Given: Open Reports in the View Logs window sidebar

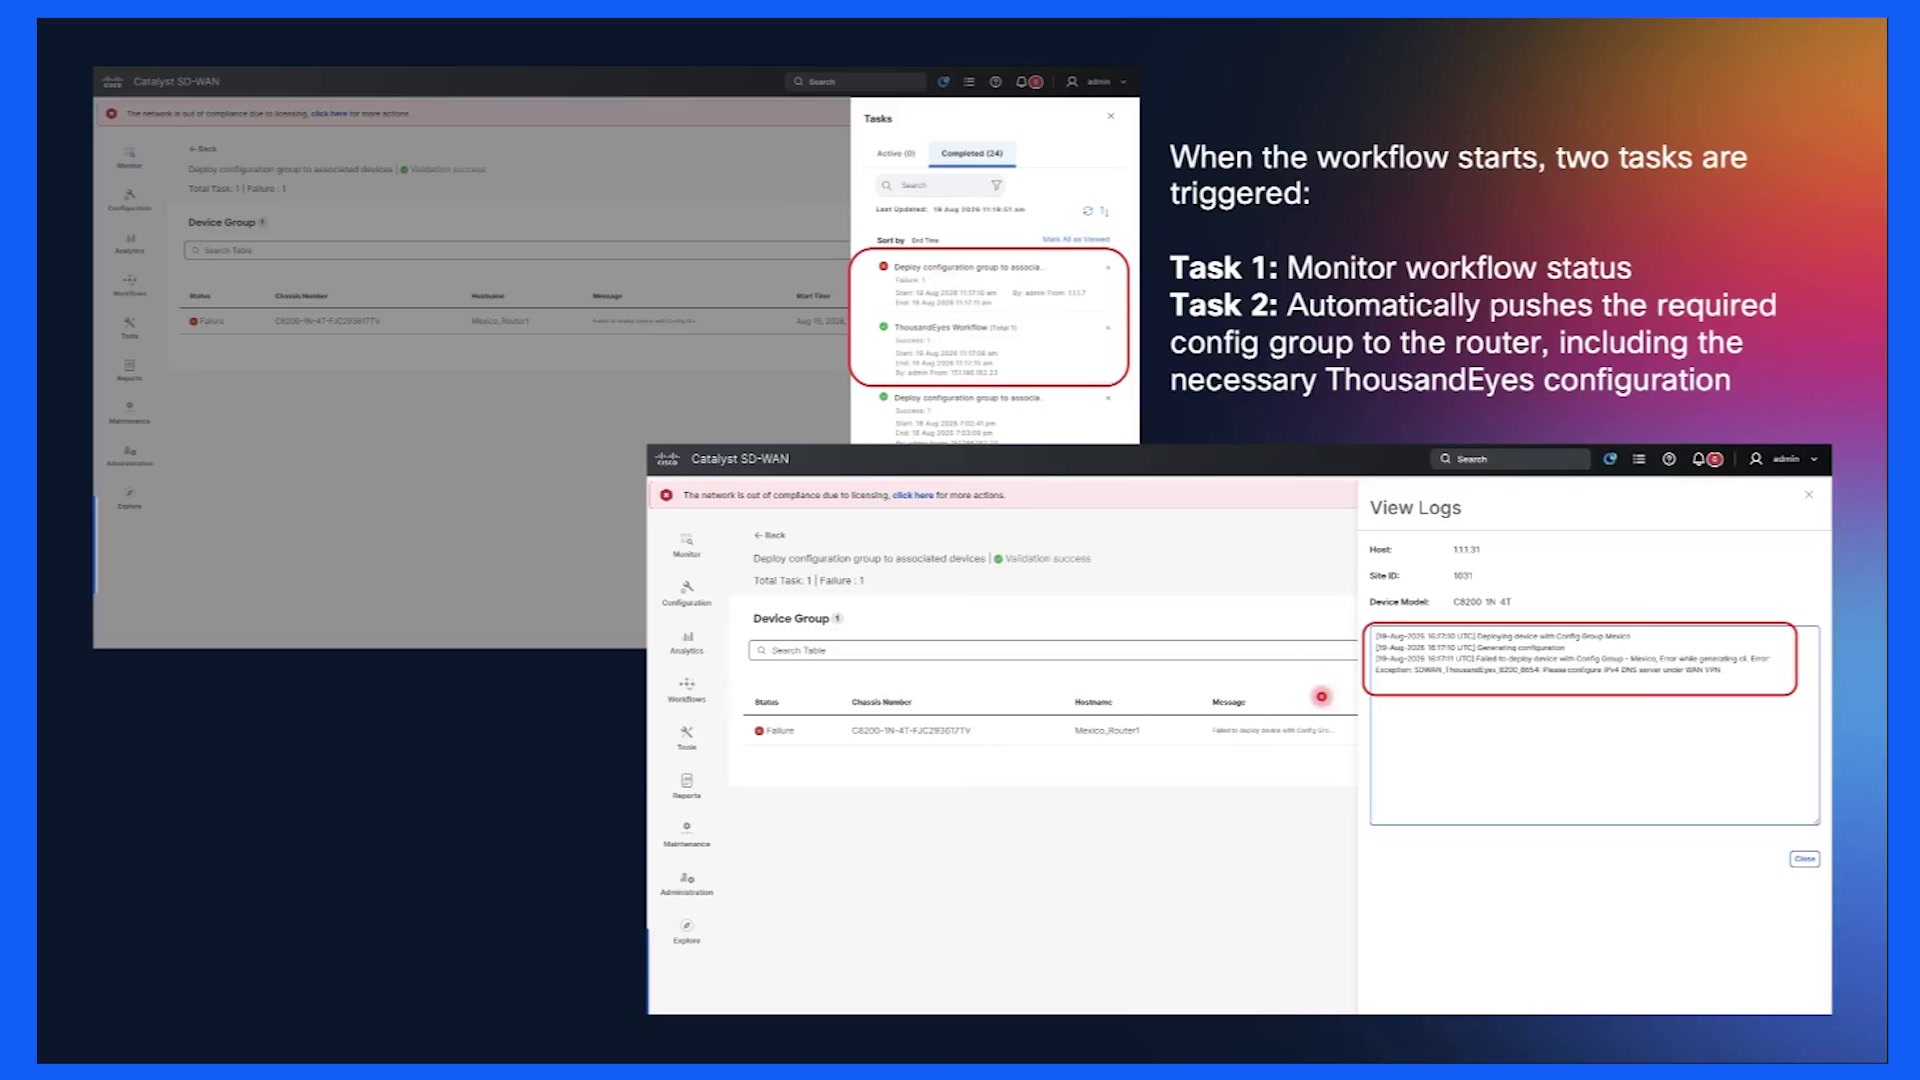Looking at the screenshot, I should pyautogui.click(x=686, y=786).
